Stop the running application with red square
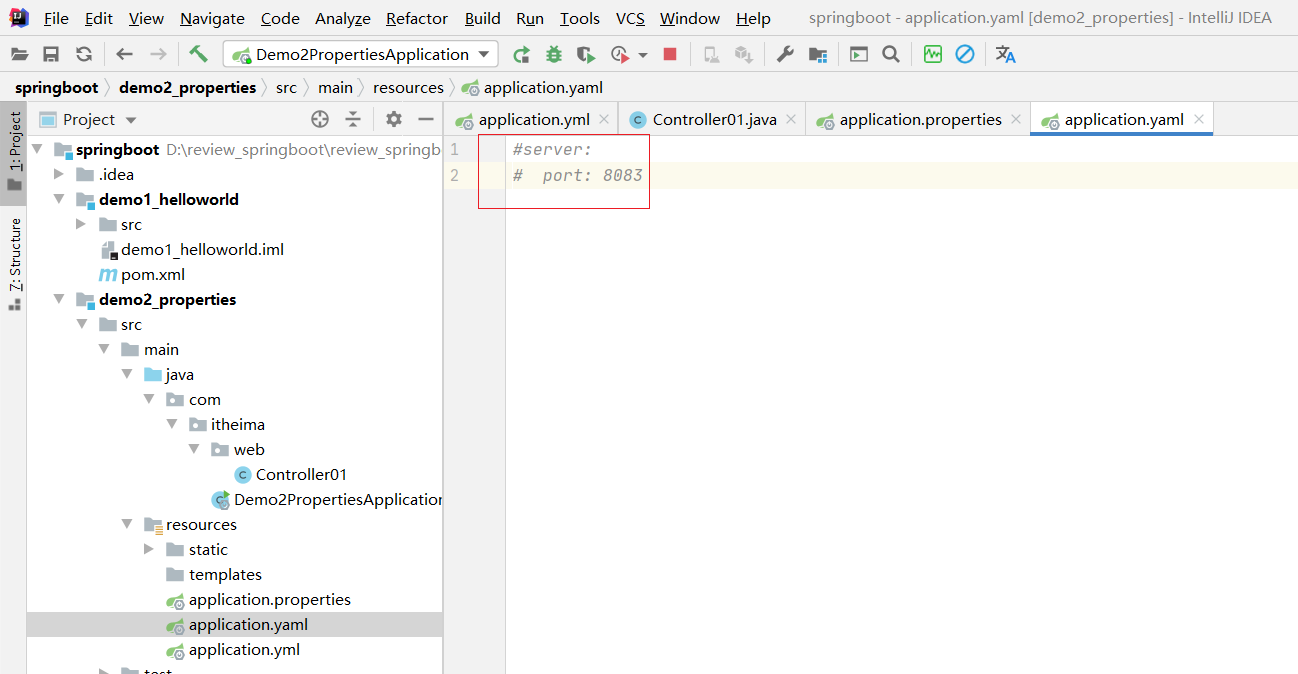Image resolution: width=1298 pixels, height=674 pixels. coord(670,54)
